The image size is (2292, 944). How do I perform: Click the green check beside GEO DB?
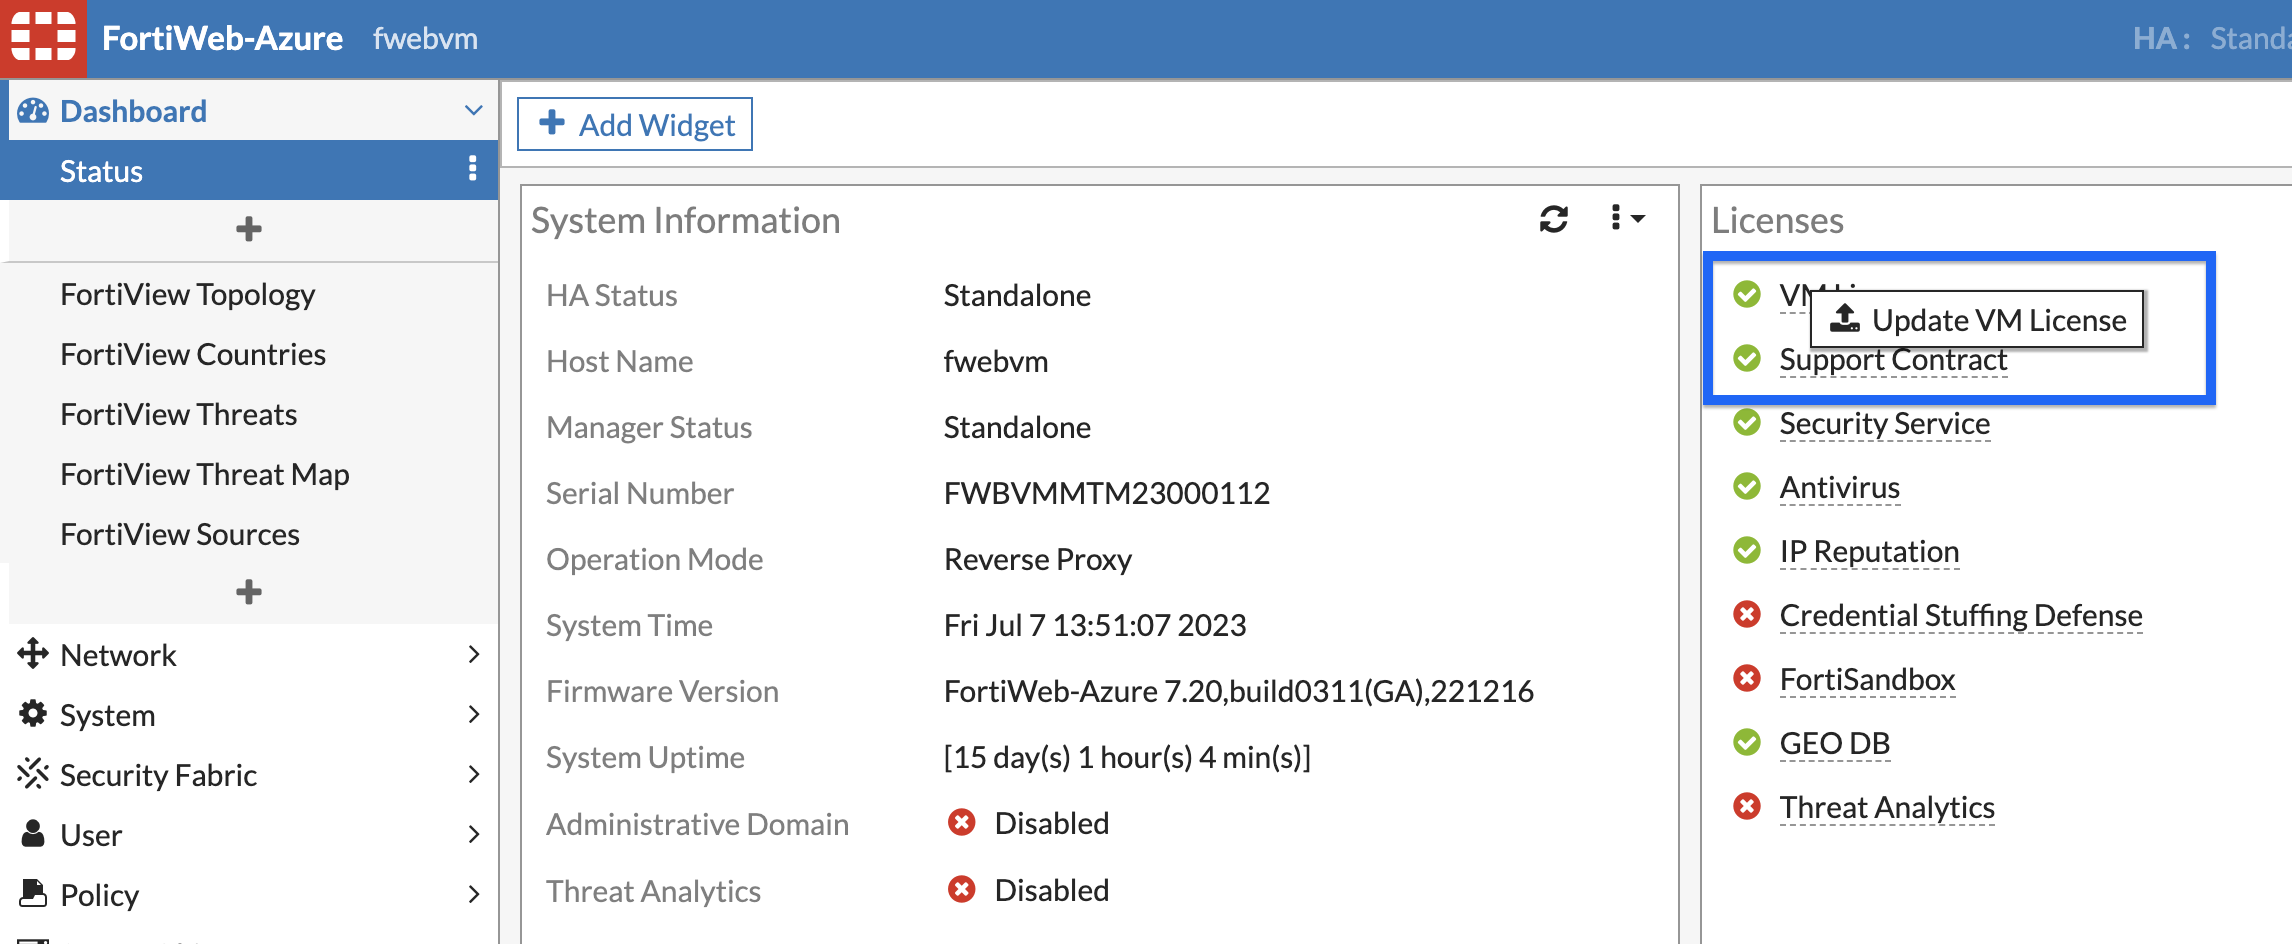(1747, 742)
